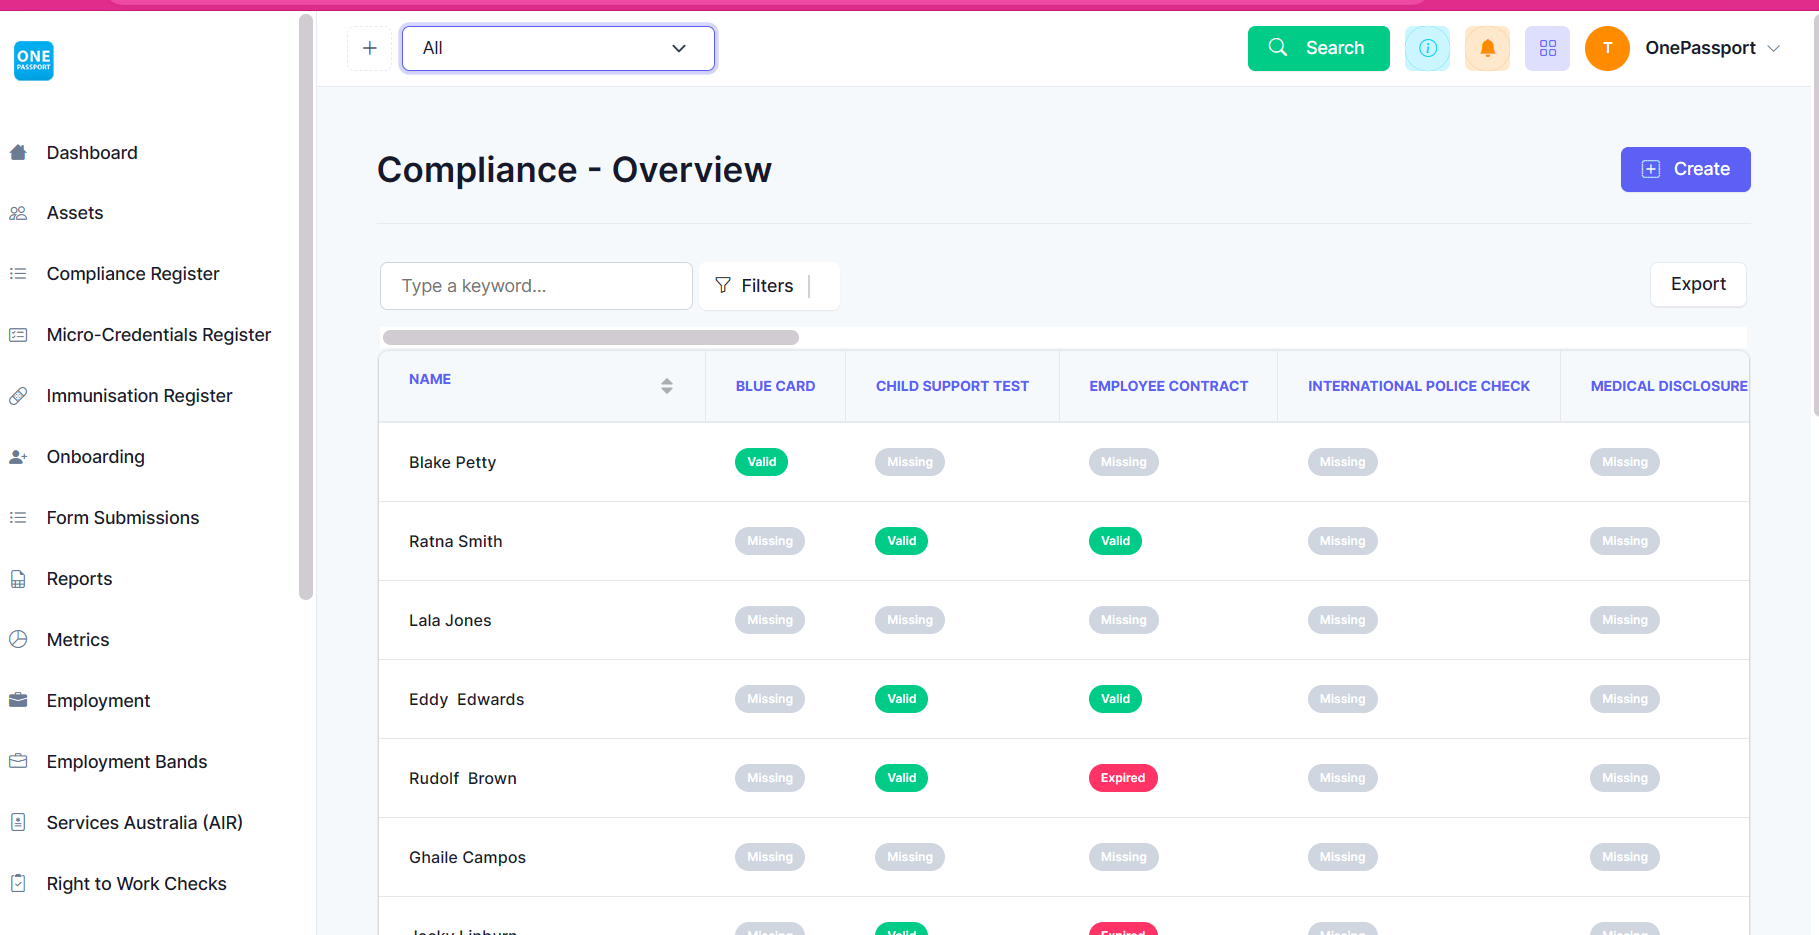Sort by the NAME column arrows

[667, 386]
